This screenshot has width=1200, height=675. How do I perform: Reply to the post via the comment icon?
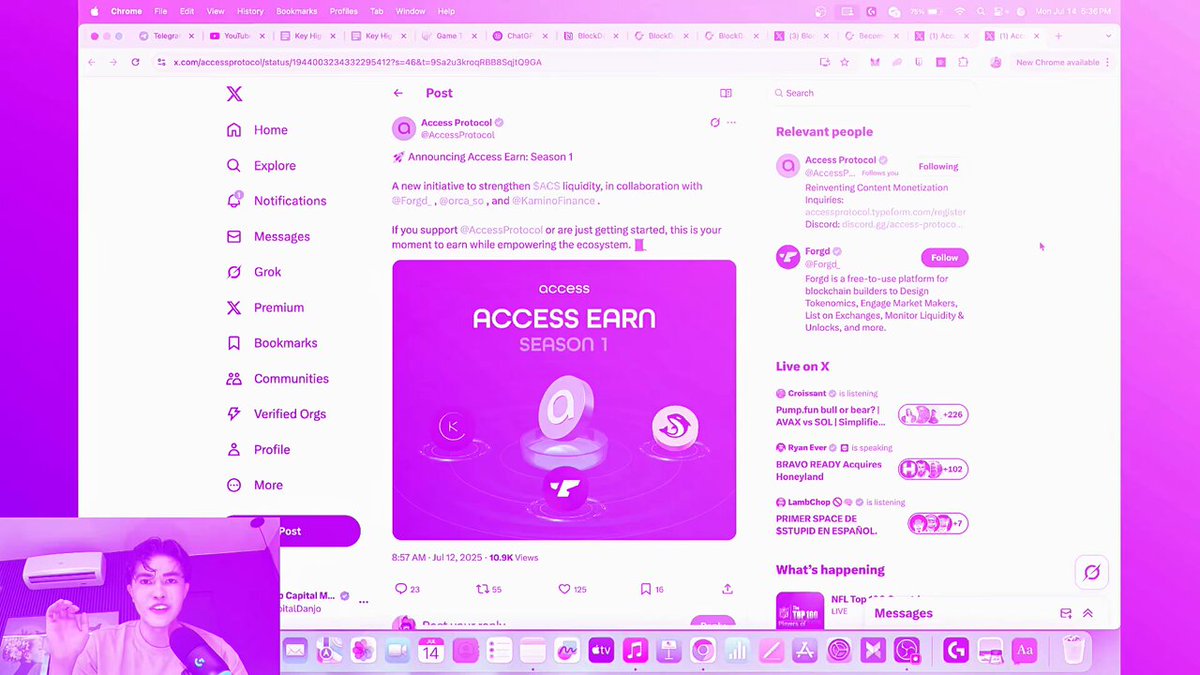[401, 589]
